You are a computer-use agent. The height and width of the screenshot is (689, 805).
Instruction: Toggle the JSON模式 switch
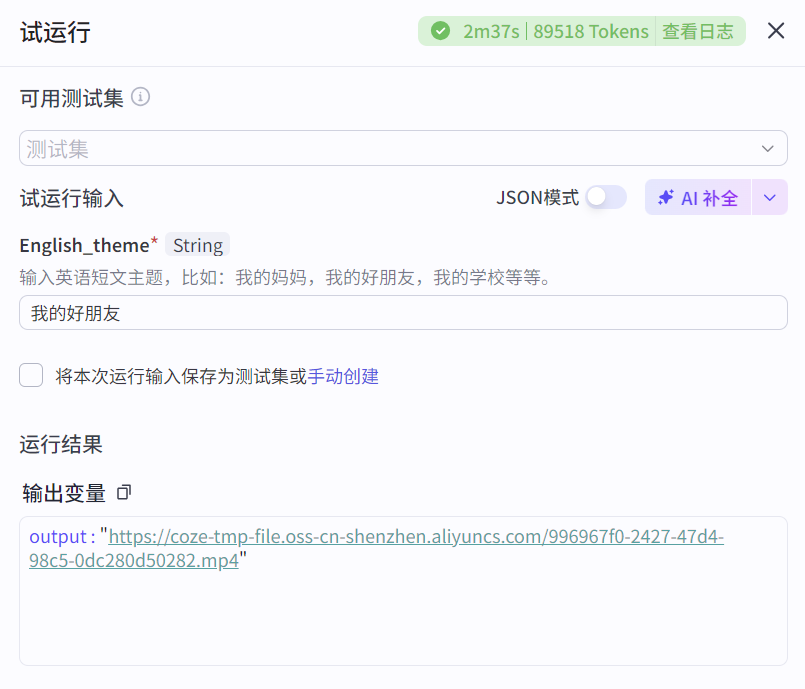click(606, 197)
